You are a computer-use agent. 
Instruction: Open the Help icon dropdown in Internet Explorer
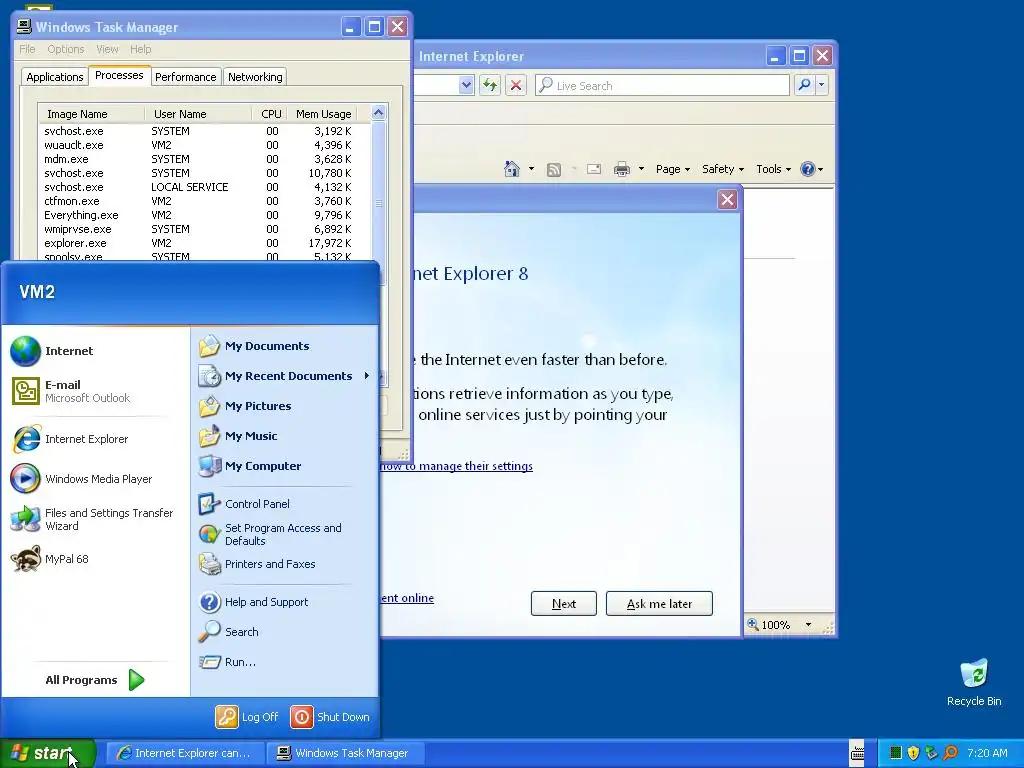click(x=812, y=169)
